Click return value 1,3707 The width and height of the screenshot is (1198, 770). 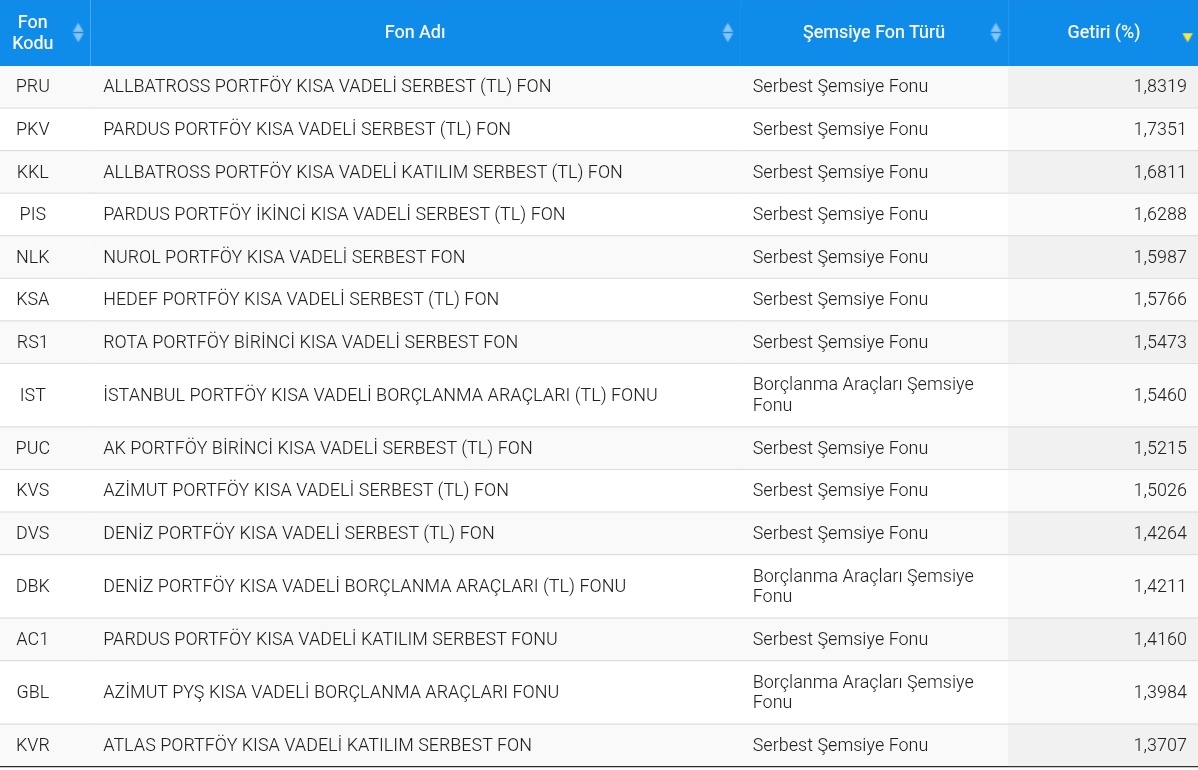pyautogui.click(x=1160, y=745)
